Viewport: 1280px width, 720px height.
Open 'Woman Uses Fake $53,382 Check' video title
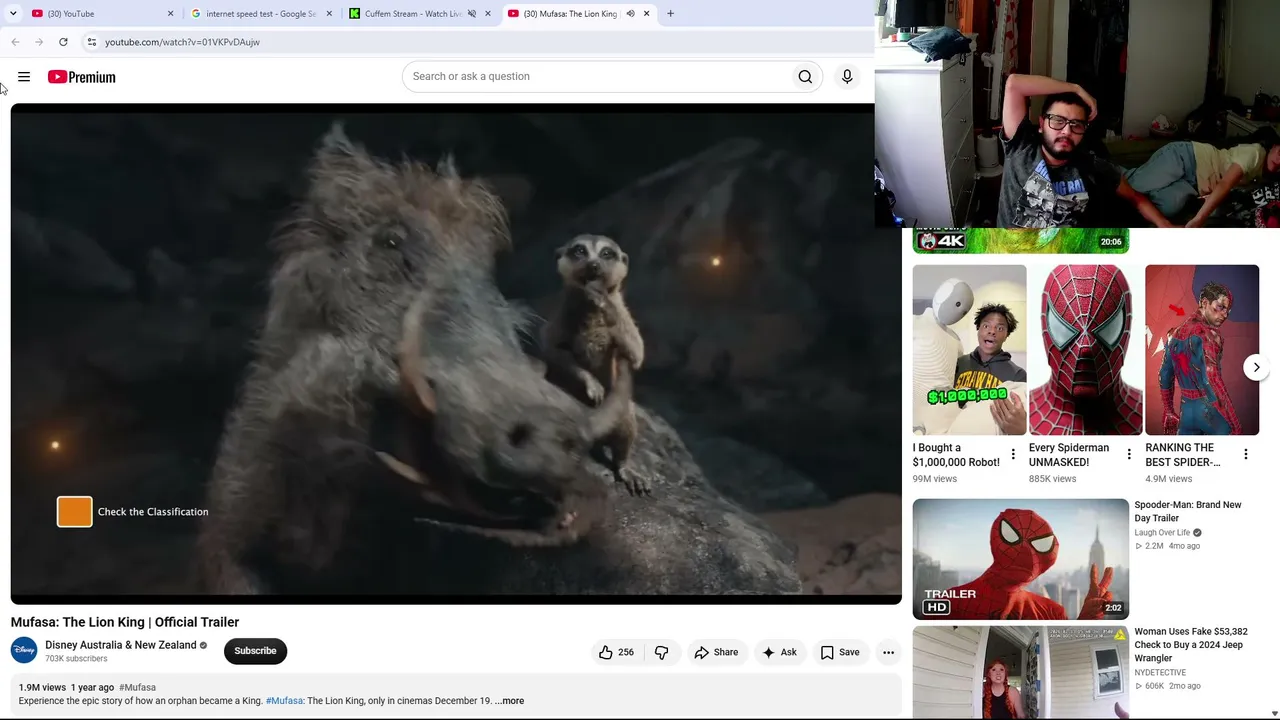click(1191, 645)
